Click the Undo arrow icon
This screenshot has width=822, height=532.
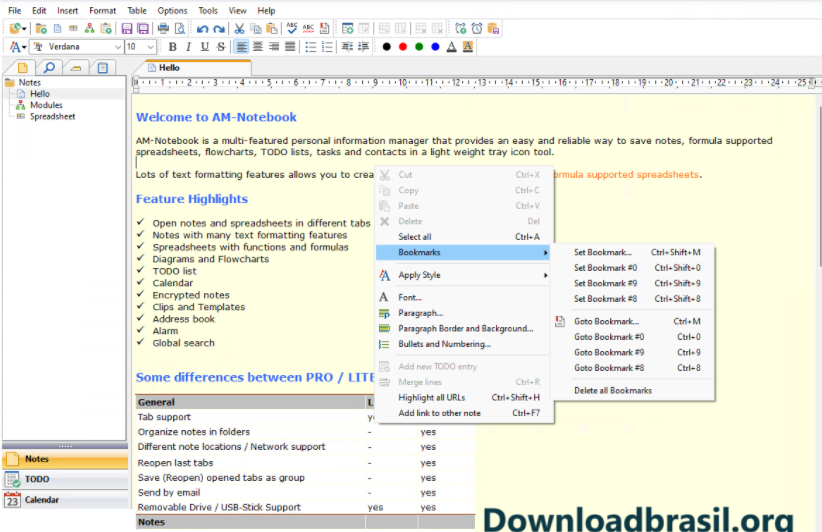point(203,29)
